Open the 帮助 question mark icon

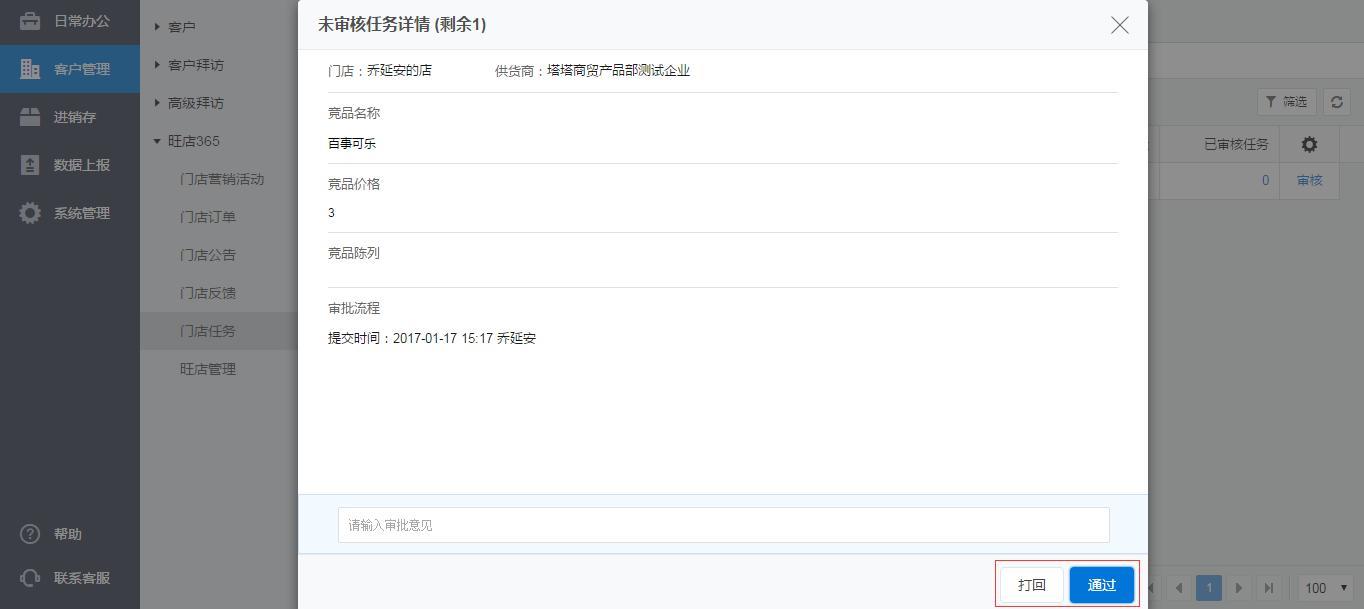(x=30, y=534)
